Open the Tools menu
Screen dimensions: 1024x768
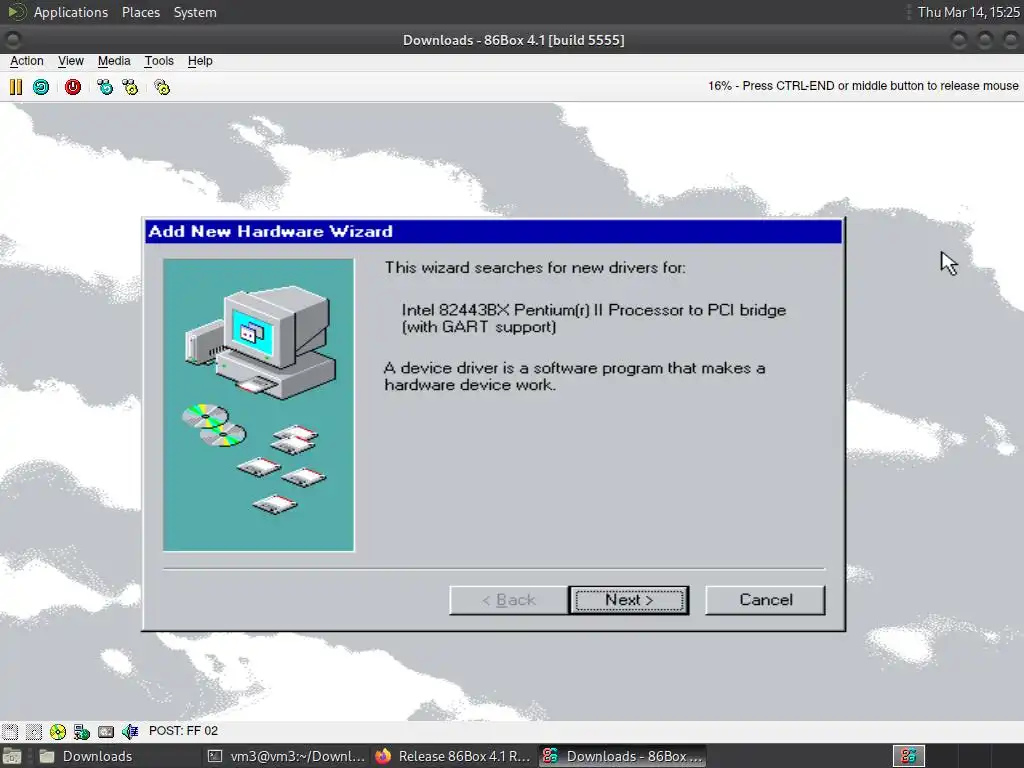pyautogui.click(x=159, y=61)
